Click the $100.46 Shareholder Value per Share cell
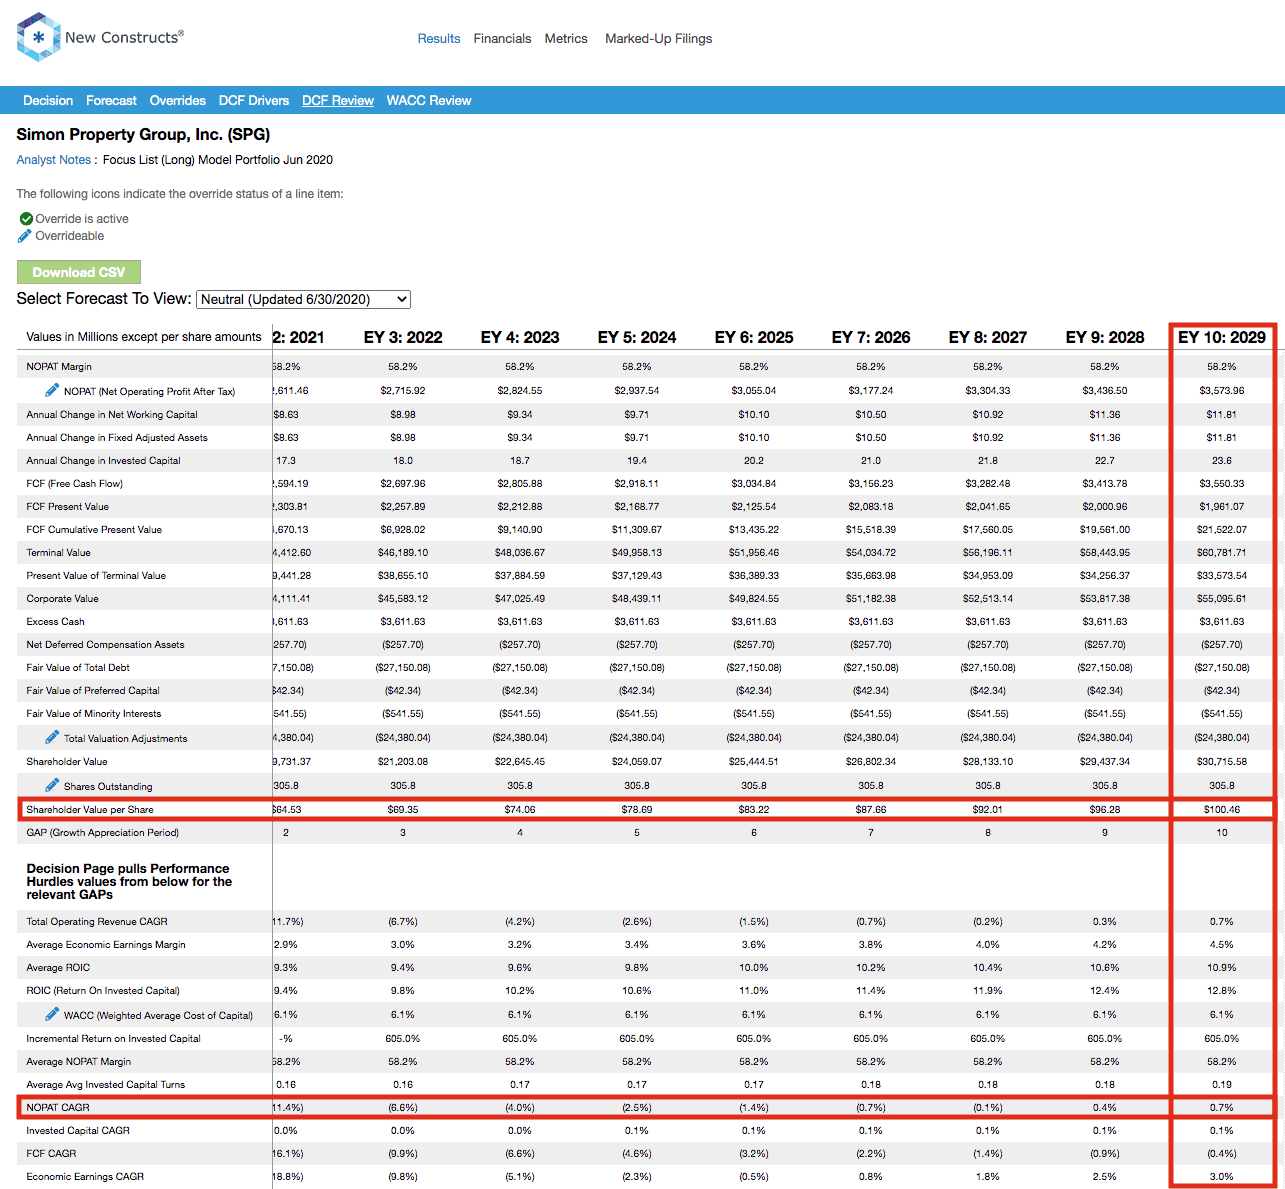Screen dimensions: 1285x1189 (1222, 810)
